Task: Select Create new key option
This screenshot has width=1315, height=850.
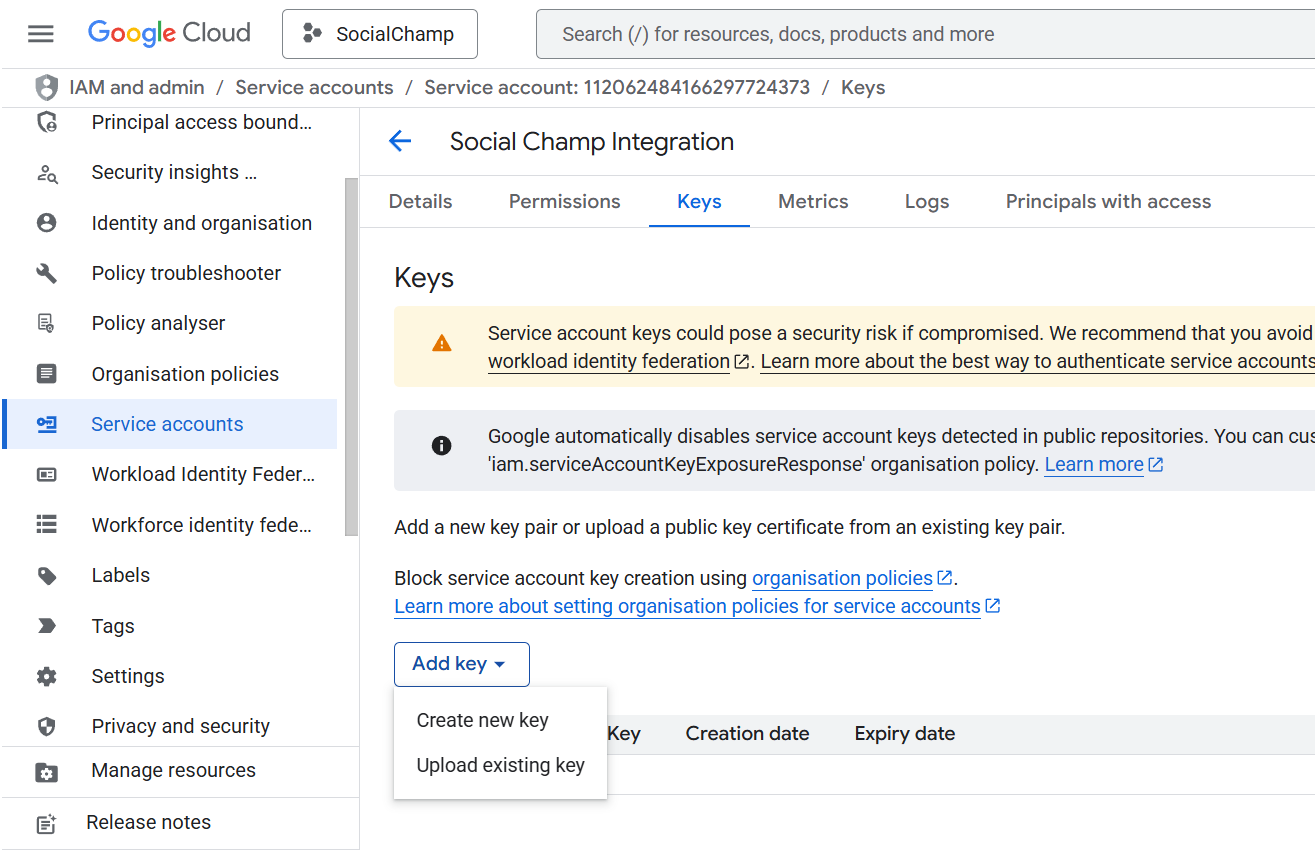Action: click(x=482, y=720)
